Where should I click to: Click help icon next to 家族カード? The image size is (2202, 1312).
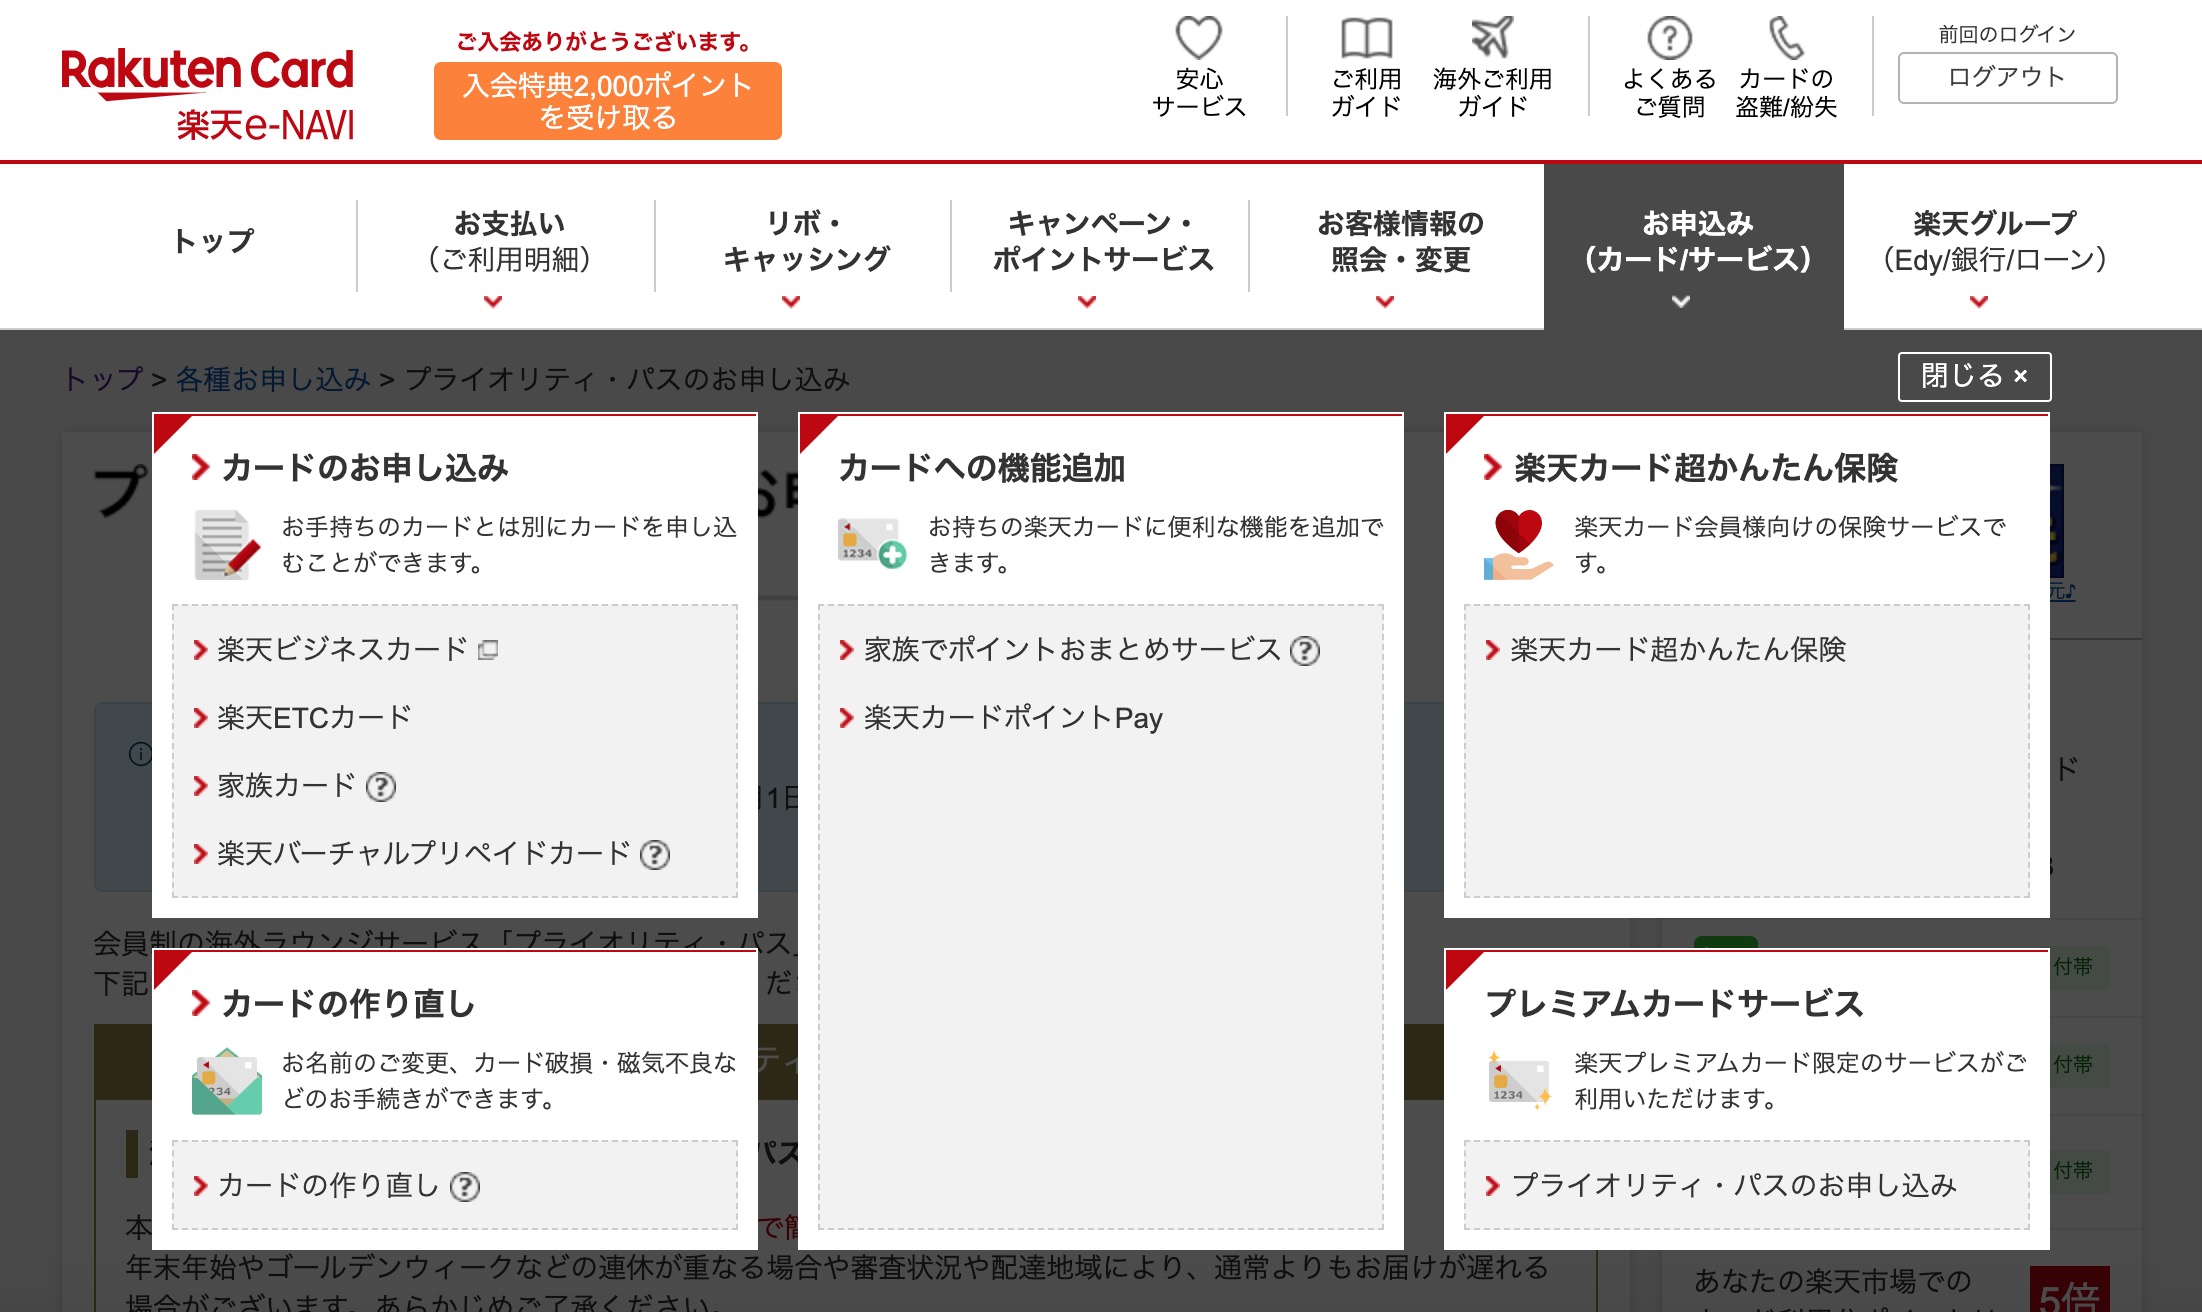coord(381,787)
